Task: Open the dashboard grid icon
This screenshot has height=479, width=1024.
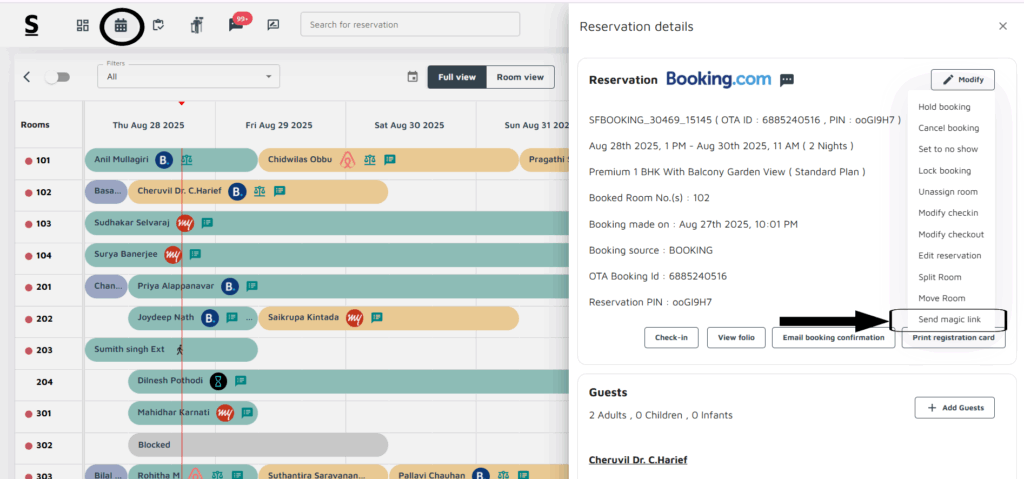Action: click(82, 25)
